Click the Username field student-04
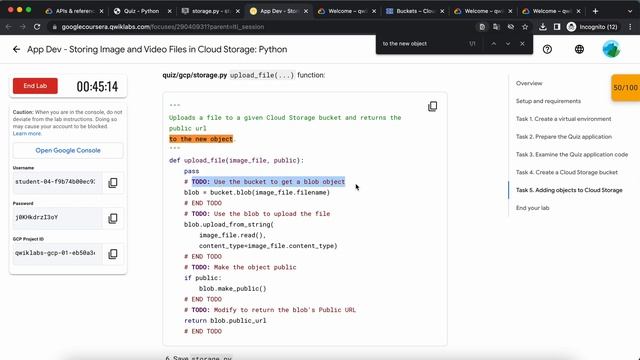This screenshot has width=640, height=360. (56, 182)
